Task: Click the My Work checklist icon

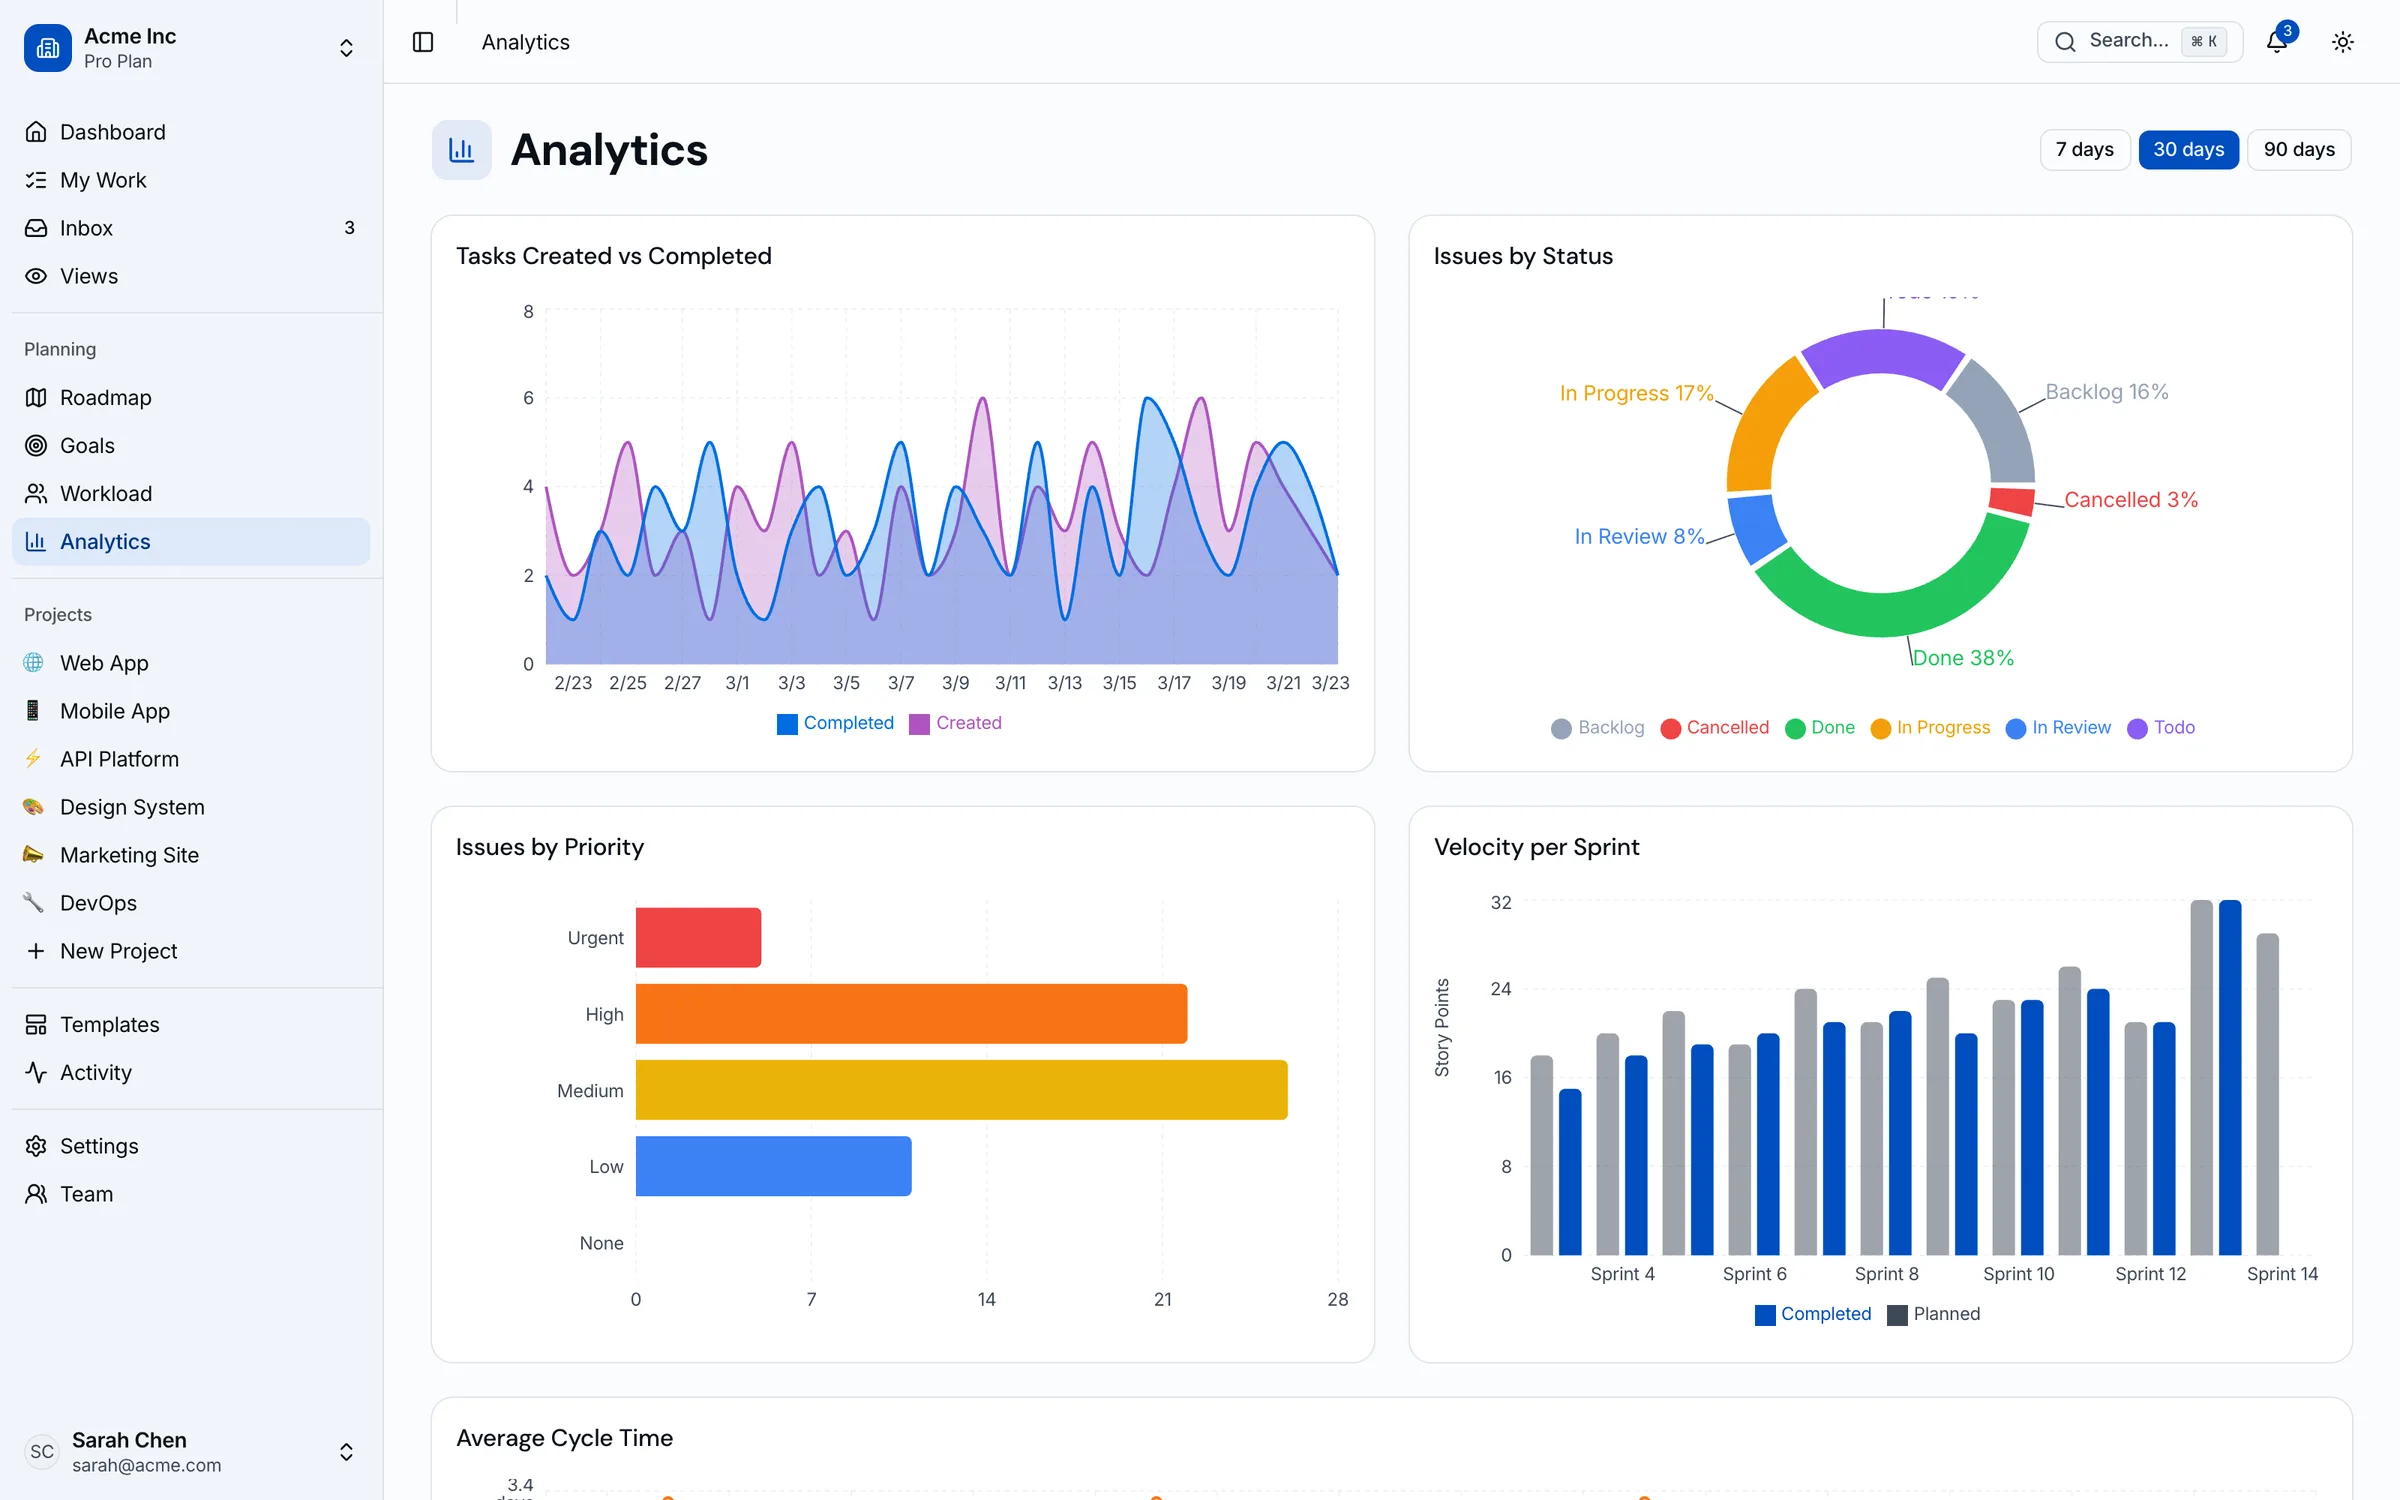Action: click(36, 180)
